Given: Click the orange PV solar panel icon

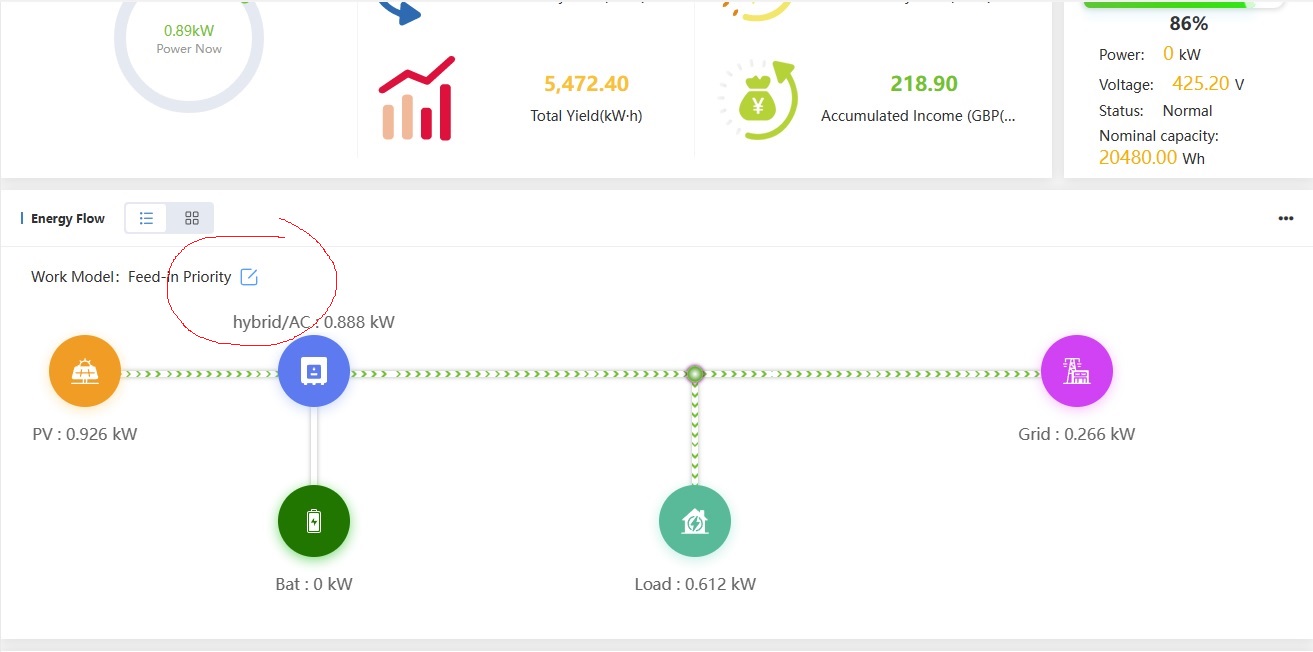Looking at the screenshot, I should click(85, 372).
